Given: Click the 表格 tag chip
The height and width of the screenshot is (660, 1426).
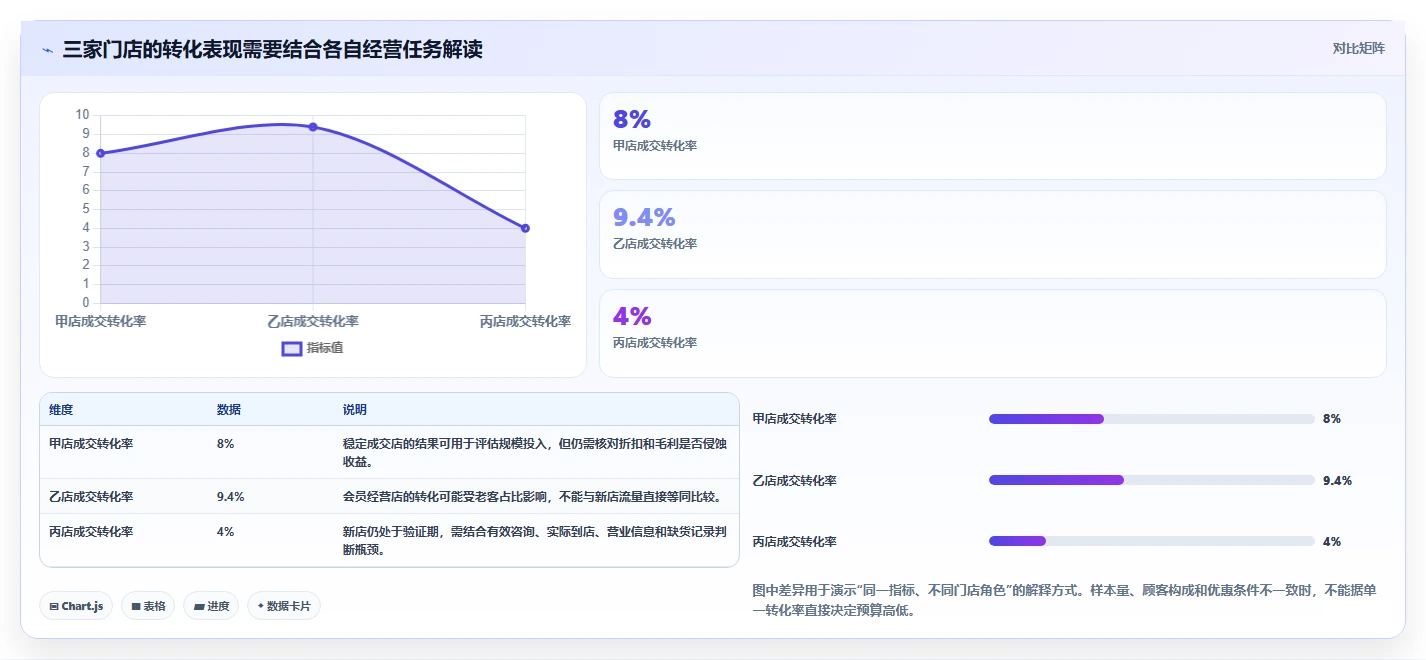Looking at the screenshot, I should pyautogui.click(x=148, y=606).
